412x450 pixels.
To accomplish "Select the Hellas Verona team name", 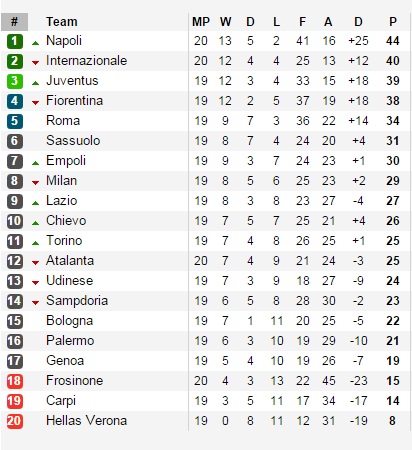I will pos(86,421).
